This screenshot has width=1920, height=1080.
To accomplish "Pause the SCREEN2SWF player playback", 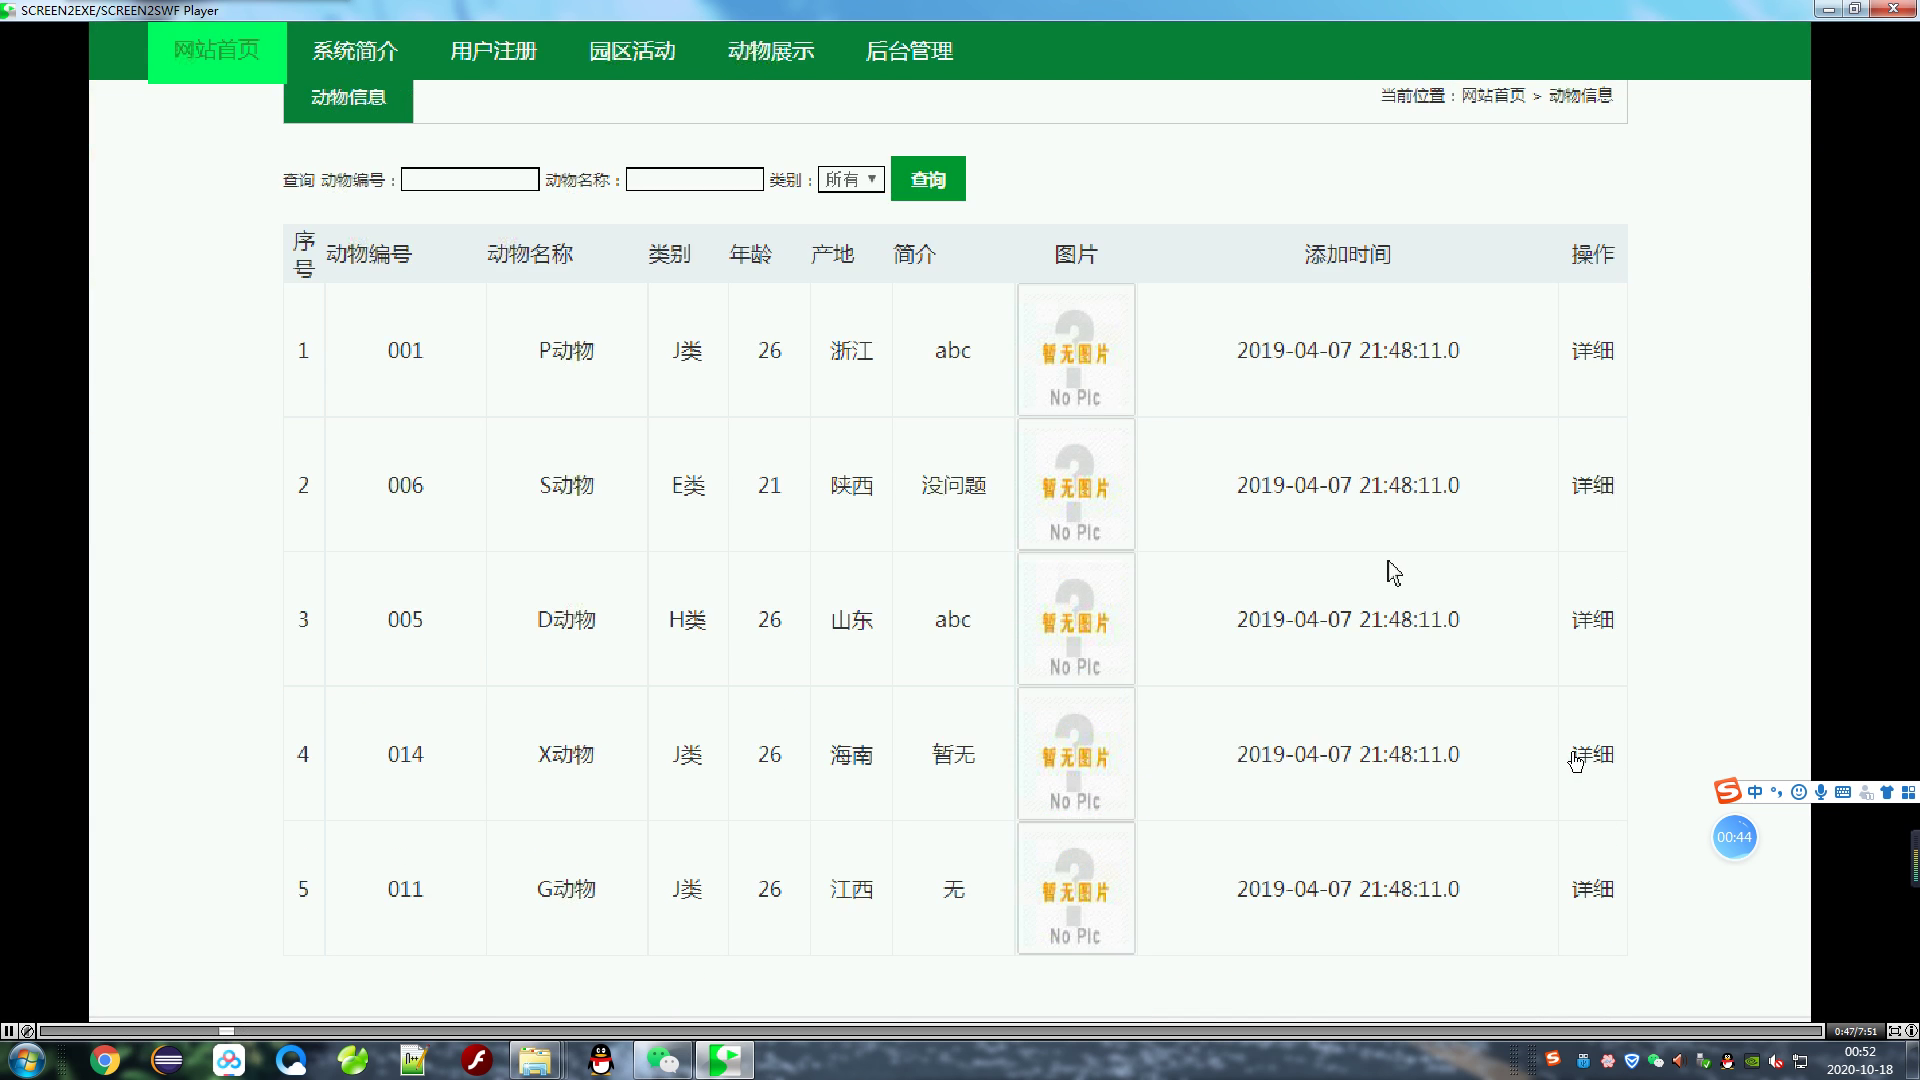I will coord(9,1031).
